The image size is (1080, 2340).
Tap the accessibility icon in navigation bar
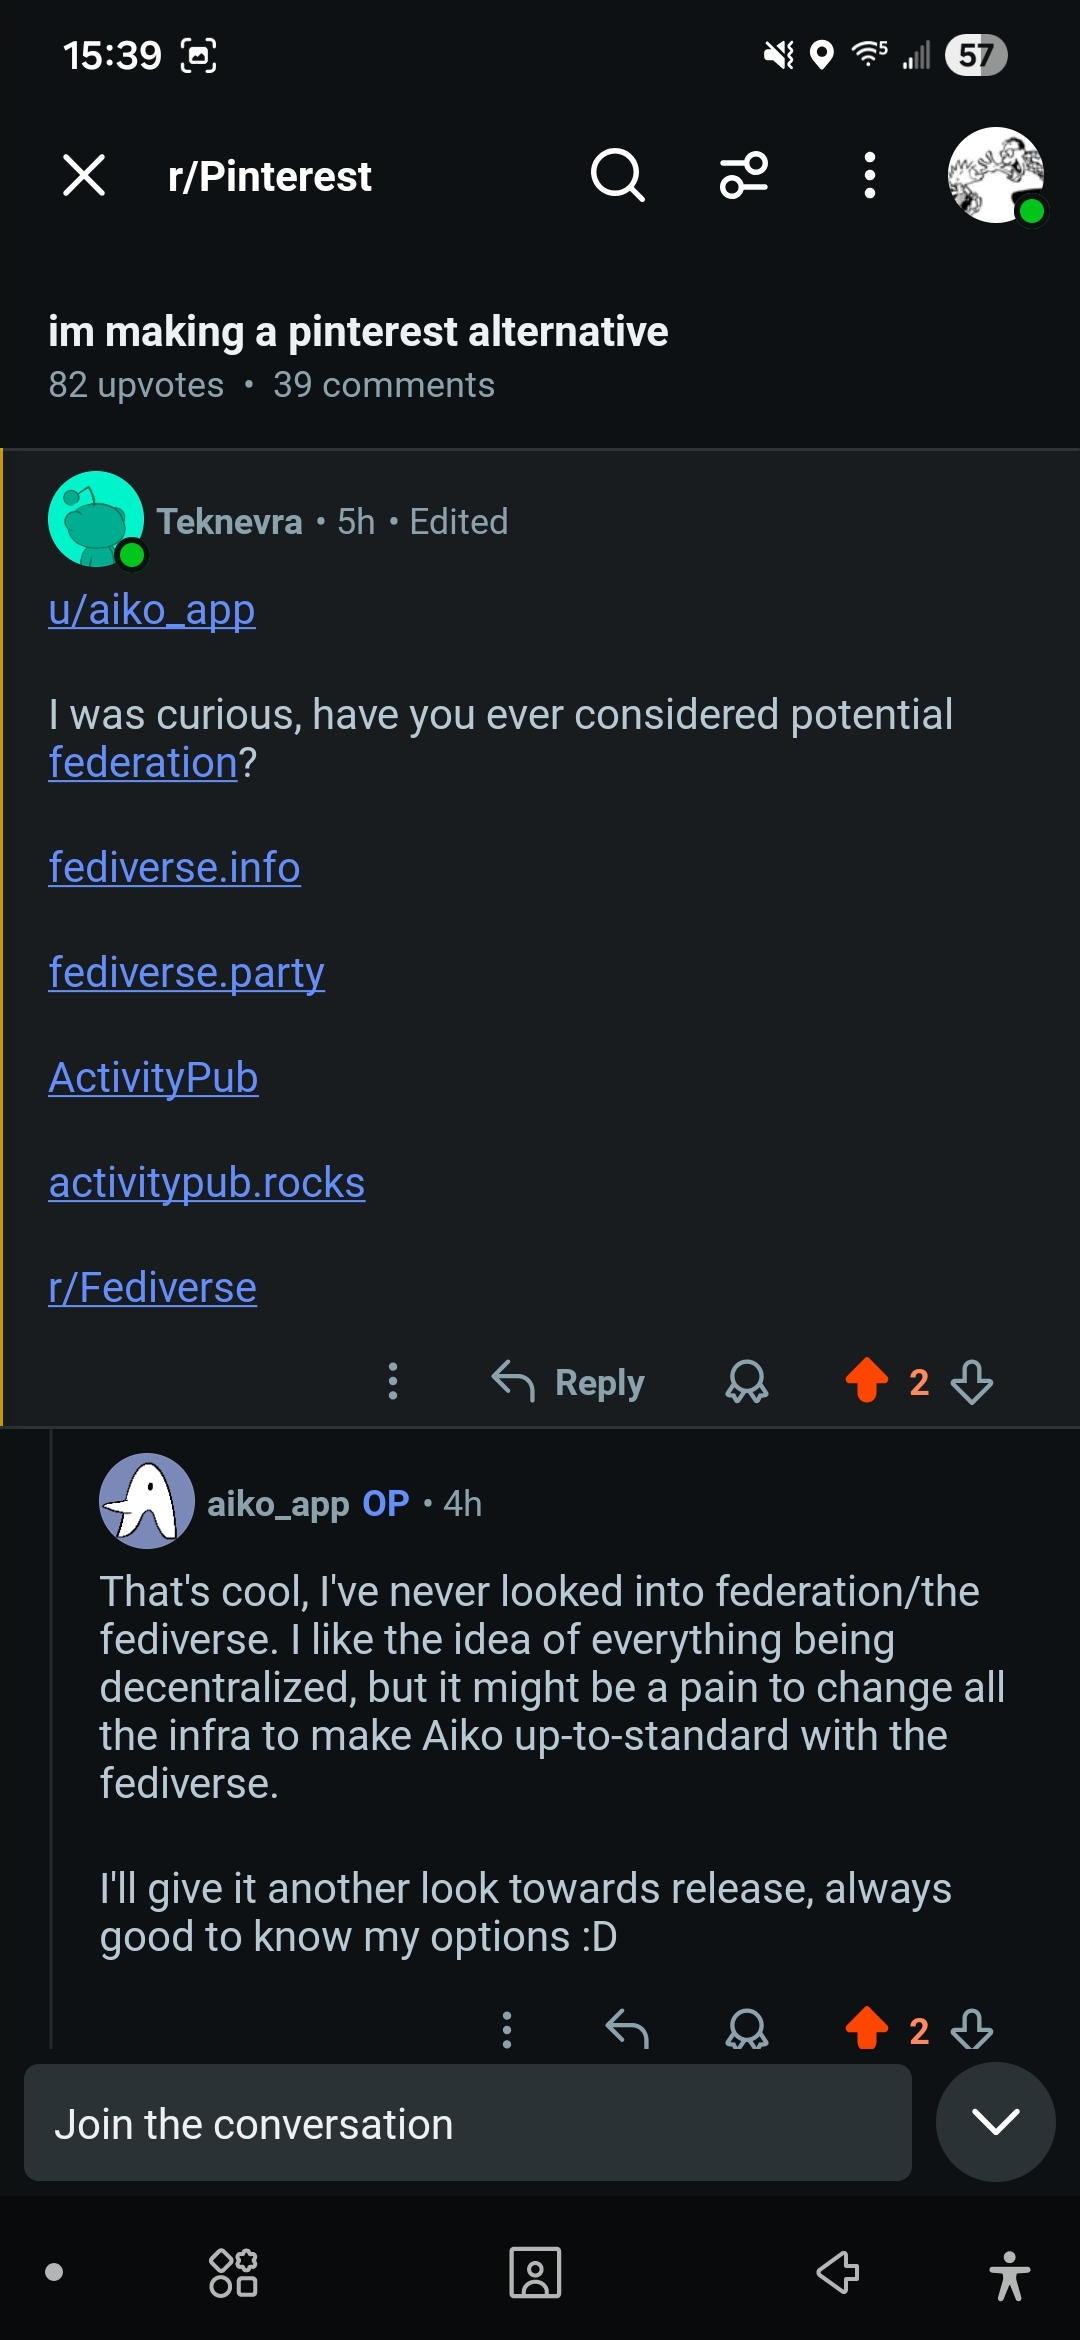tap(1009, 2275)
